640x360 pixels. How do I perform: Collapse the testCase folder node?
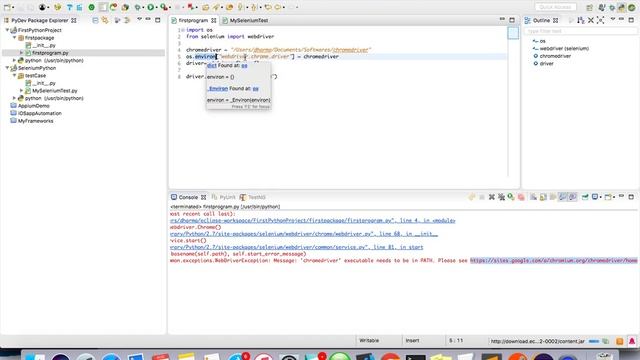(15, 76)
